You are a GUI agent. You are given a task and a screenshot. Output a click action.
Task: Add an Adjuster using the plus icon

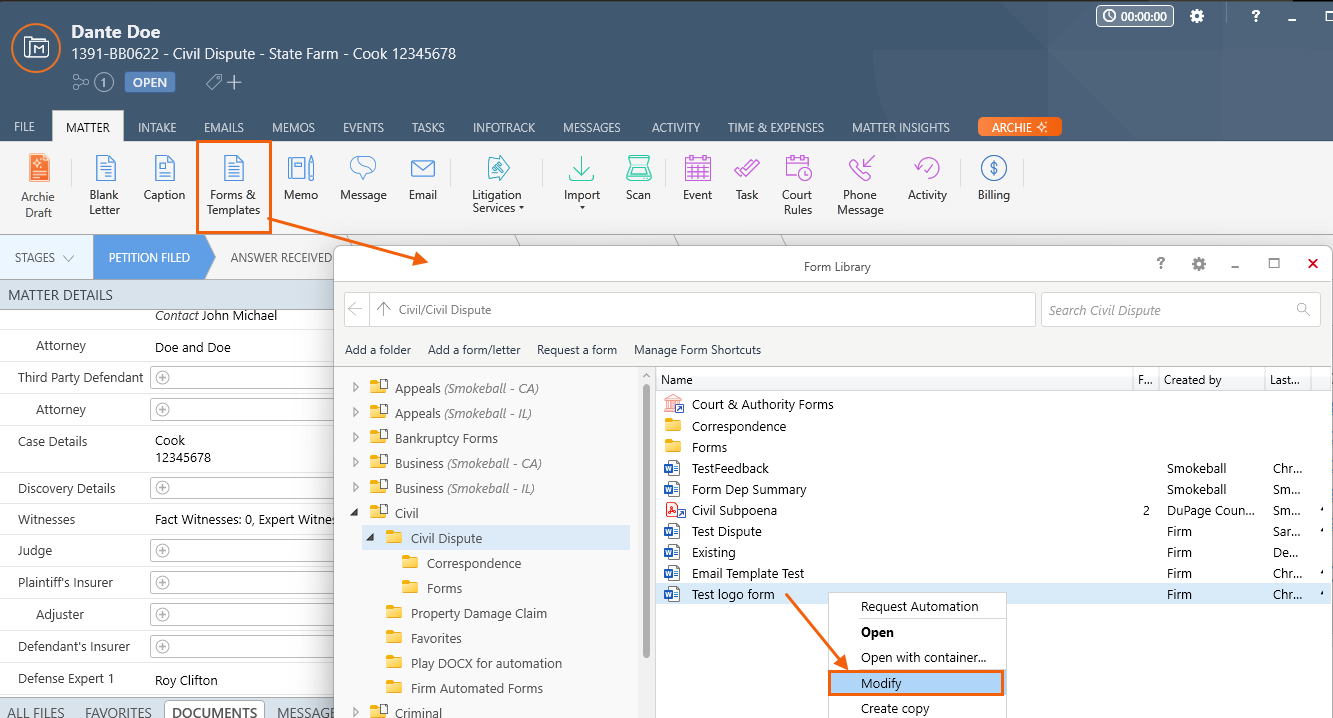click(x=163, y=615)
